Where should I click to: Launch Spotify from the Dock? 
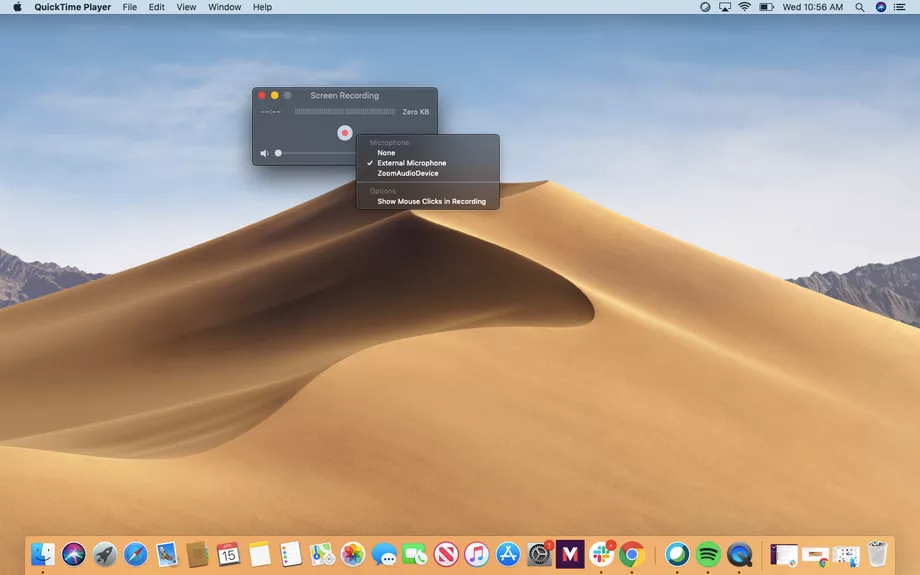click(x=708, y=553)
